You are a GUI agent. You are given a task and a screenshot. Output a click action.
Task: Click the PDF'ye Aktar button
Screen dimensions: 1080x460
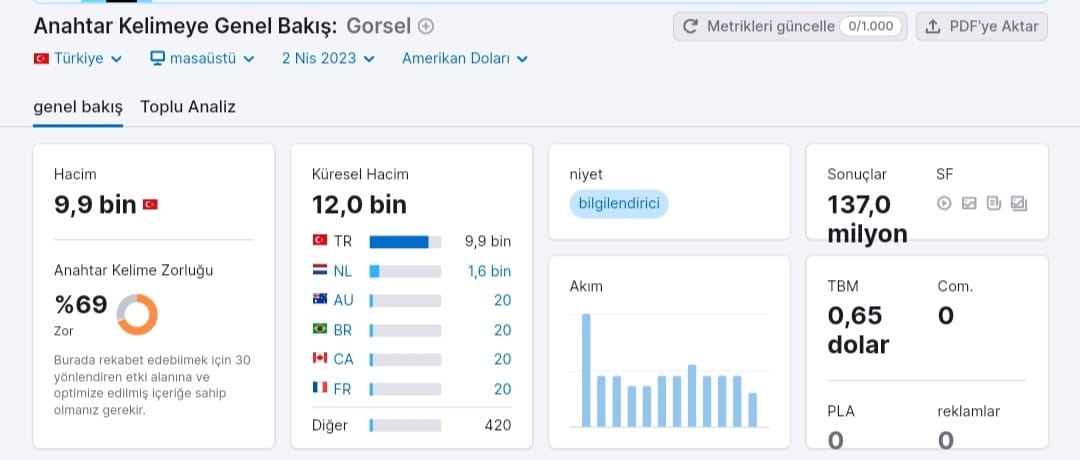(982, 26)
